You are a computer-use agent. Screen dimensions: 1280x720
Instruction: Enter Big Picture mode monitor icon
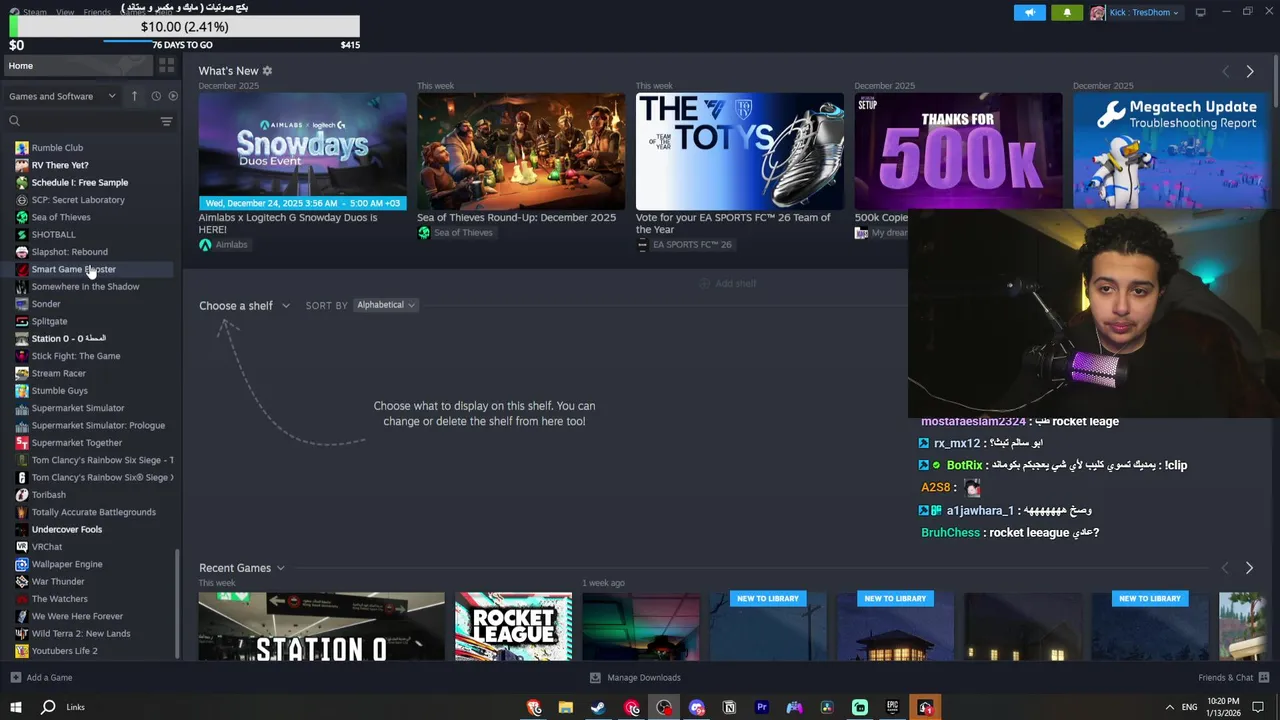point(1200,12)
